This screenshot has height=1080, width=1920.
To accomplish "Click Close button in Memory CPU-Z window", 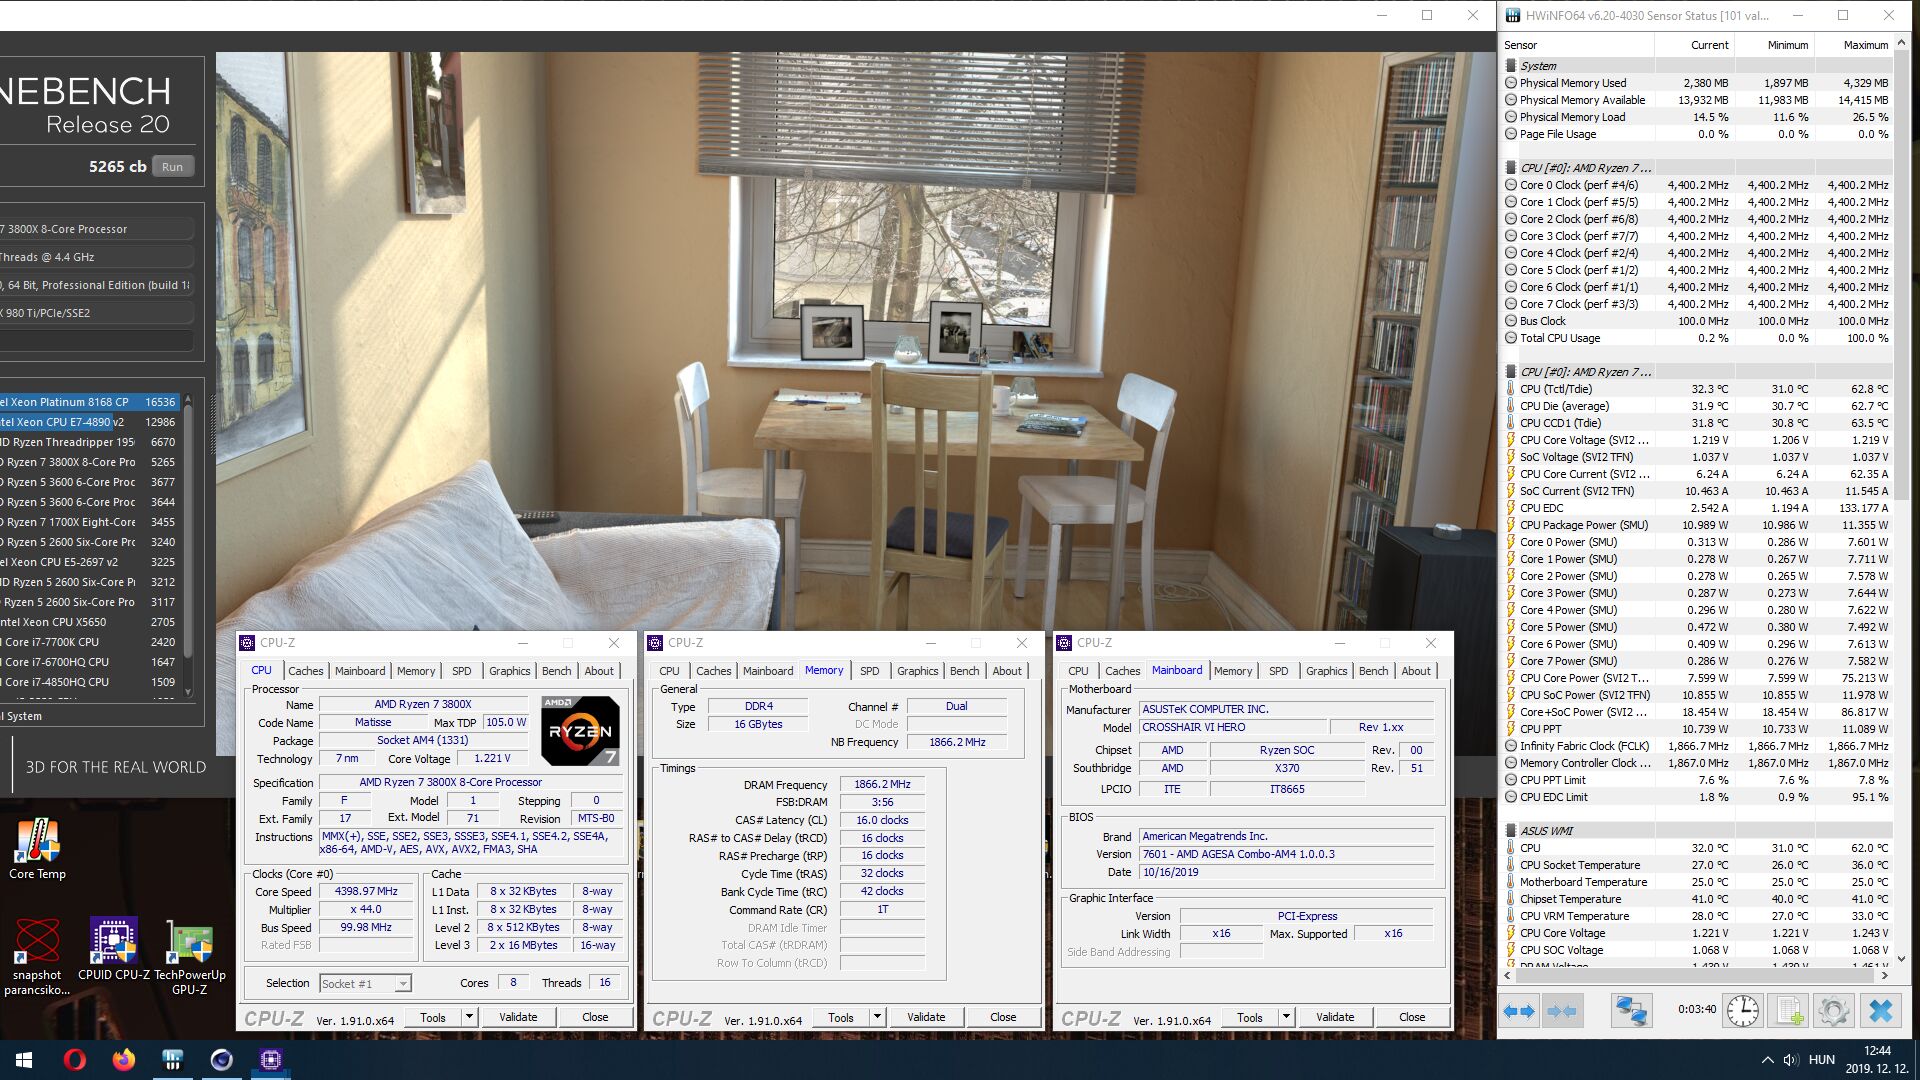I will pyautogui.click(x=1003, y=1017).
